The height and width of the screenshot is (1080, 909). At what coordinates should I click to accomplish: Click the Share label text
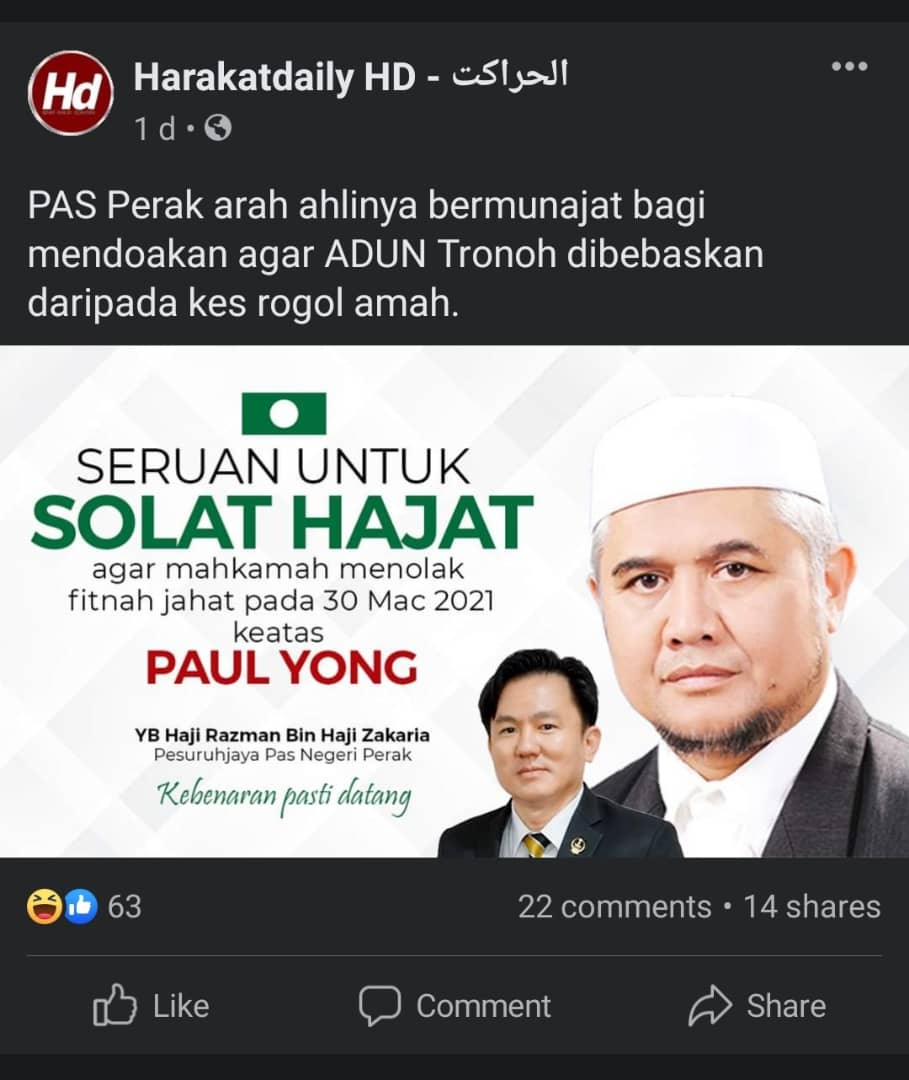coord(786,1006)
